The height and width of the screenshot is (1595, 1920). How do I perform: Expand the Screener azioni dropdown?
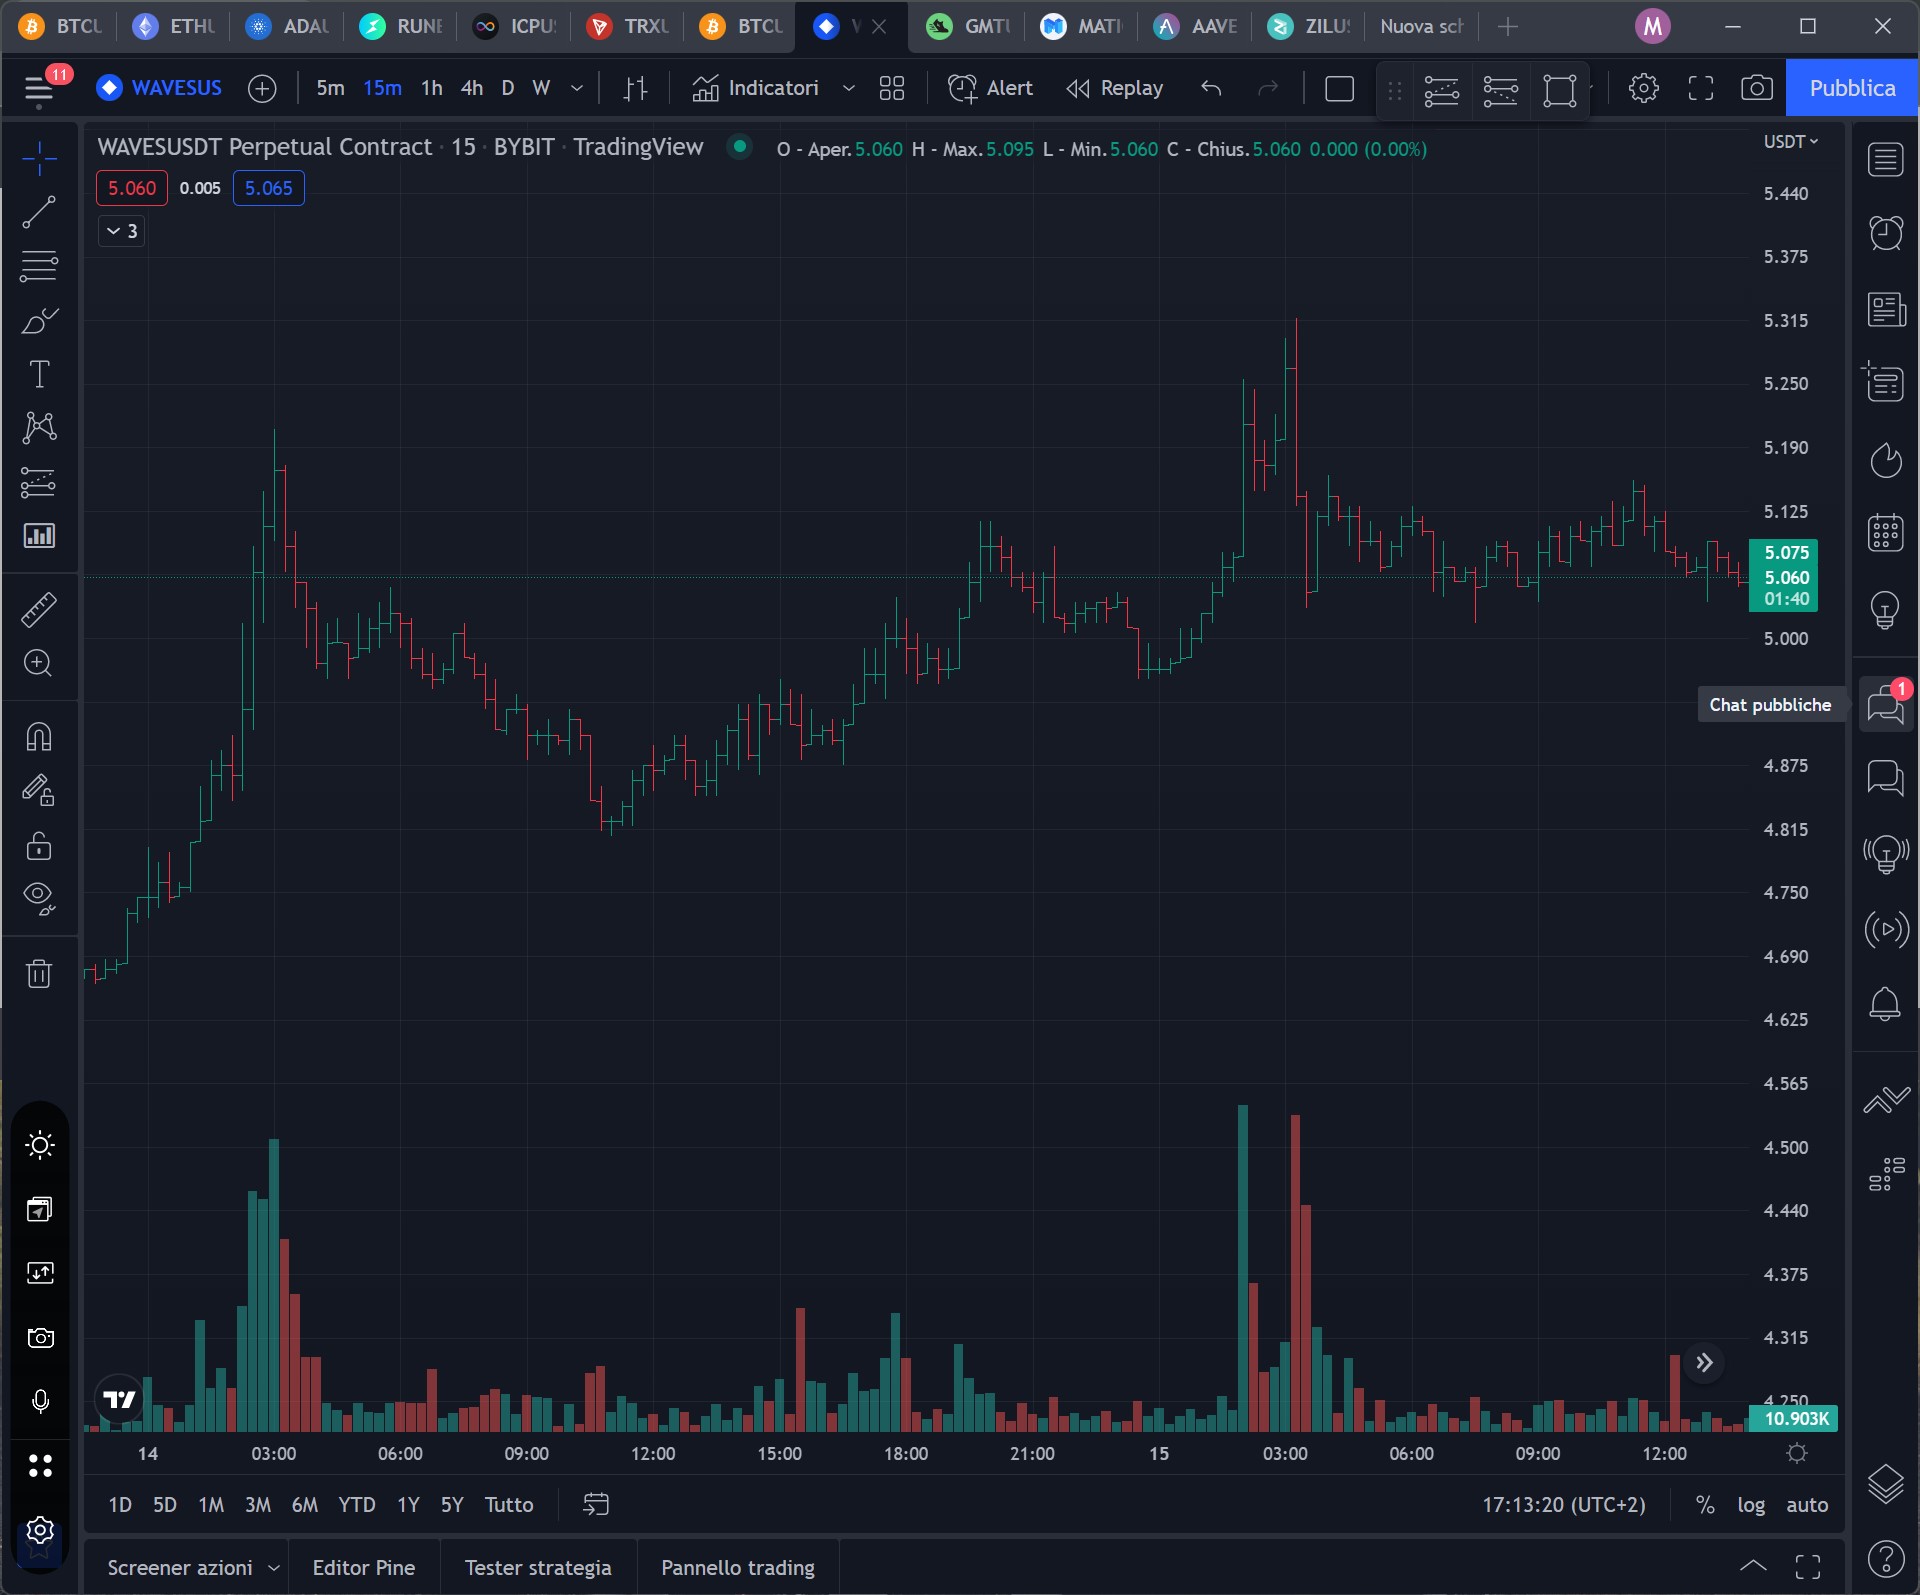274,1567
